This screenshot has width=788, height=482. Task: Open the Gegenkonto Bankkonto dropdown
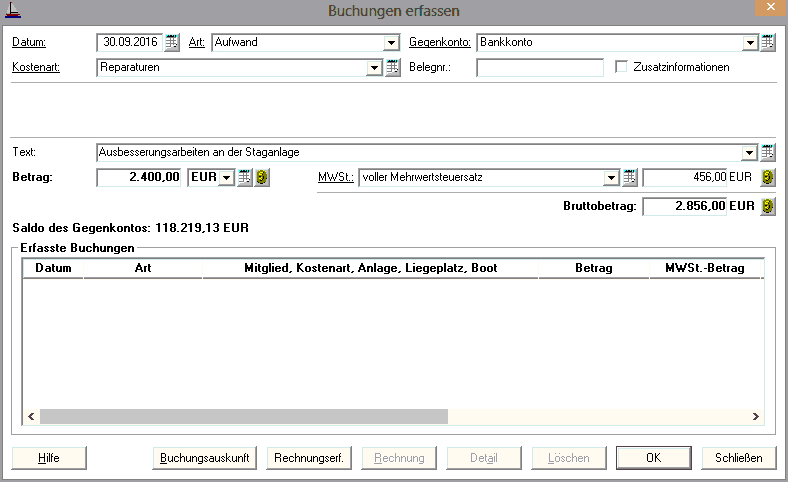pos(750,43)
